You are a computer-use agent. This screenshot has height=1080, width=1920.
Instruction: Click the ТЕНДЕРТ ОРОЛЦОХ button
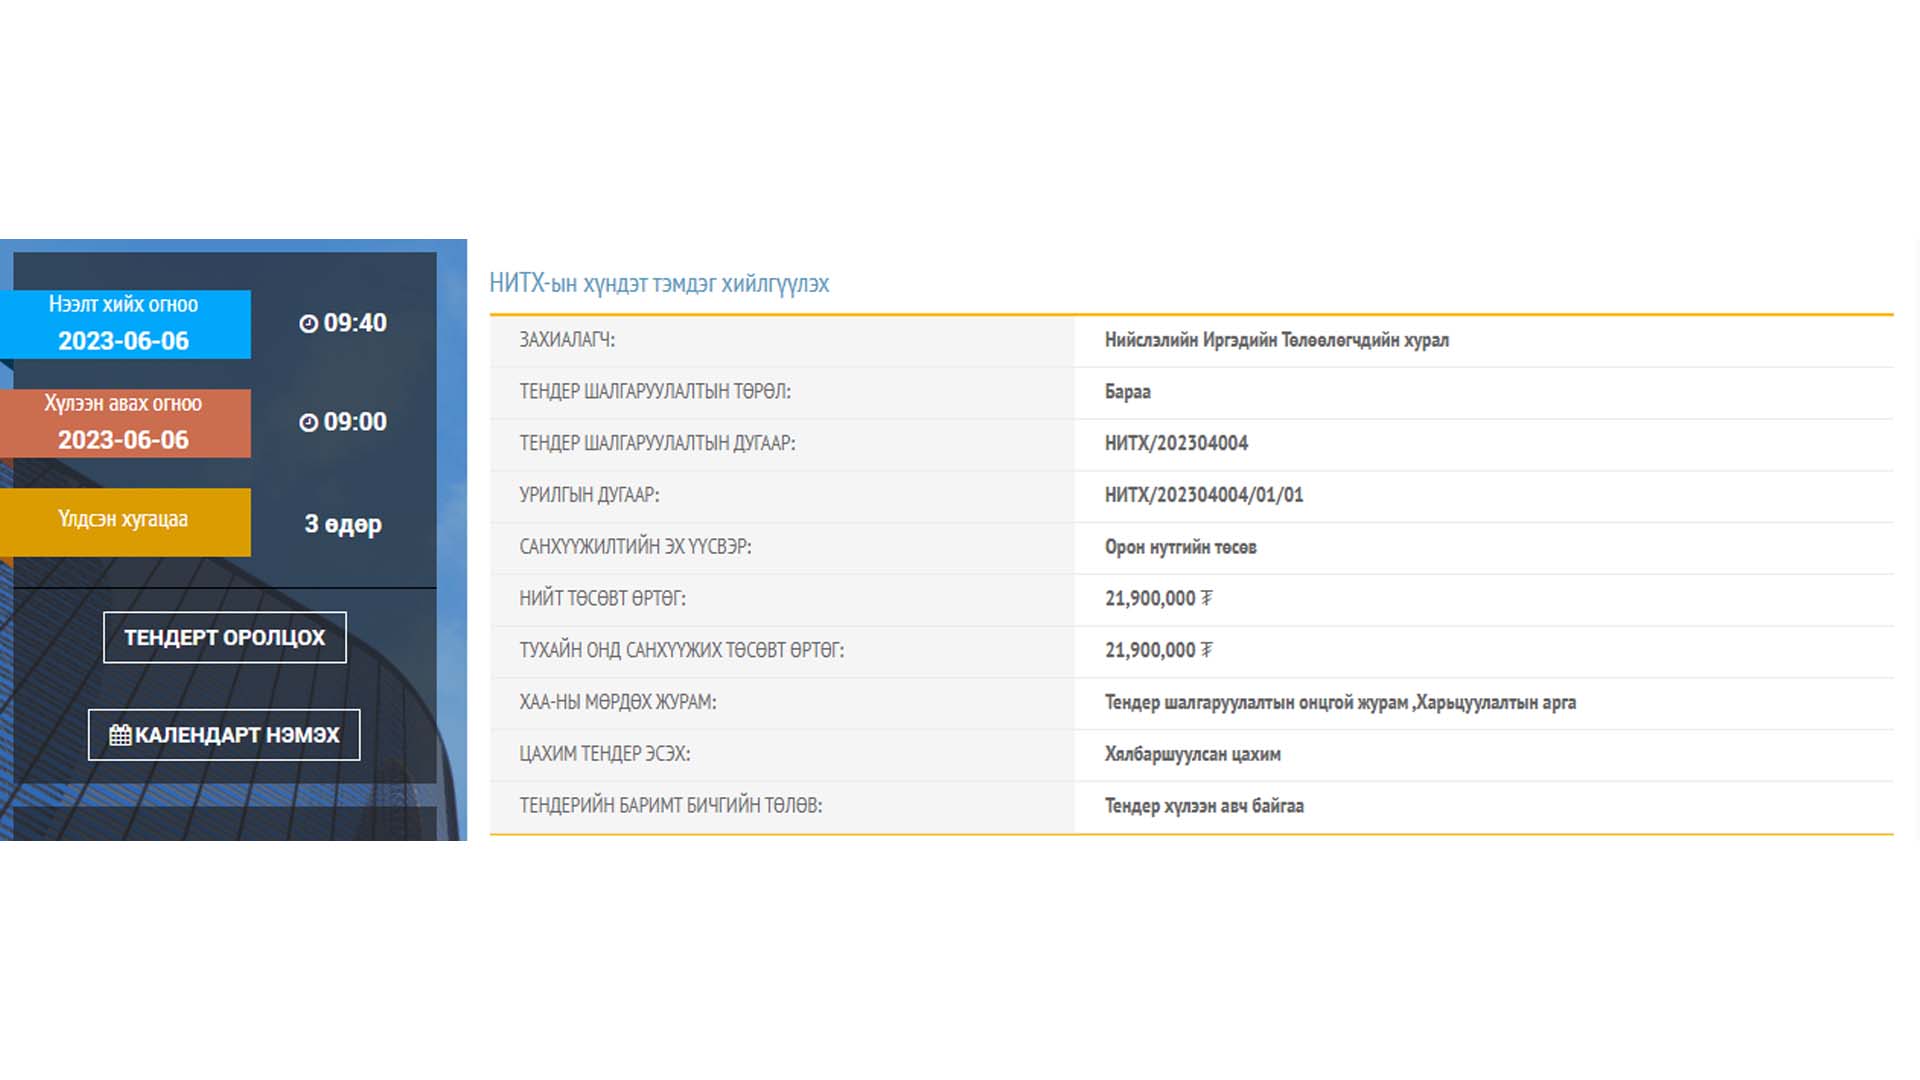pyautogui.click(x=224, y=637)
